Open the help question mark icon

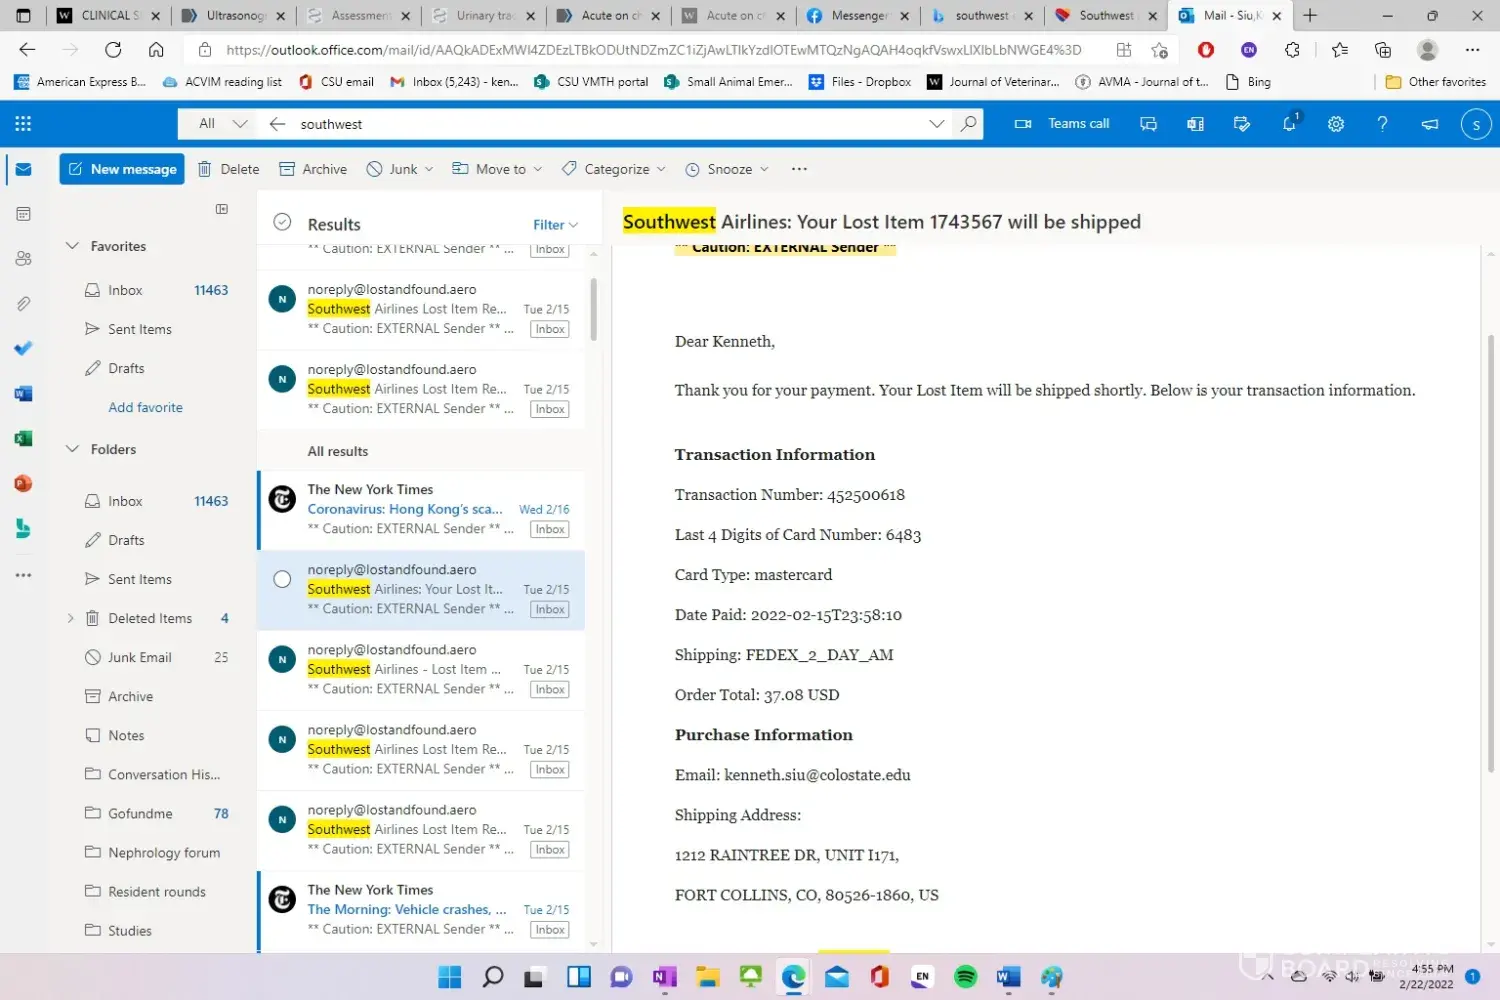(1382, 124)
